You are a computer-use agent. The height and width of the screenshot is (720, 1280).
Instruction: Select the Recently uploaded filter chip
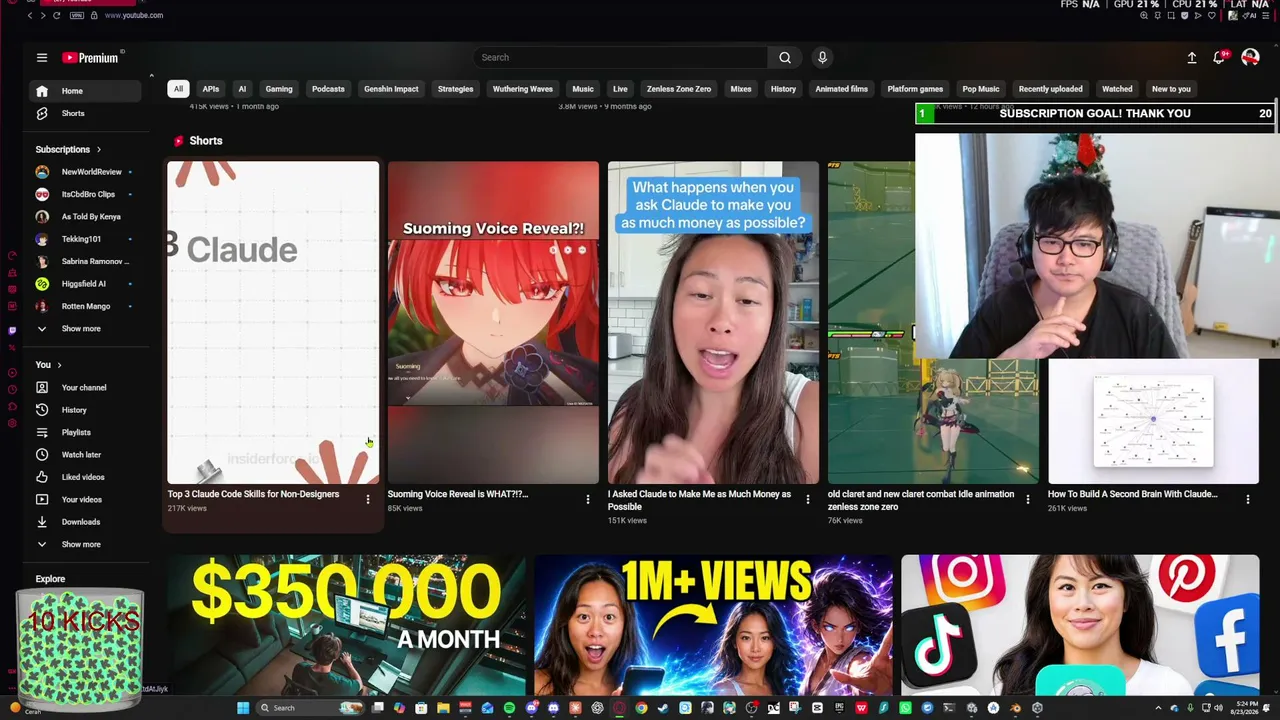(1051, 89)
